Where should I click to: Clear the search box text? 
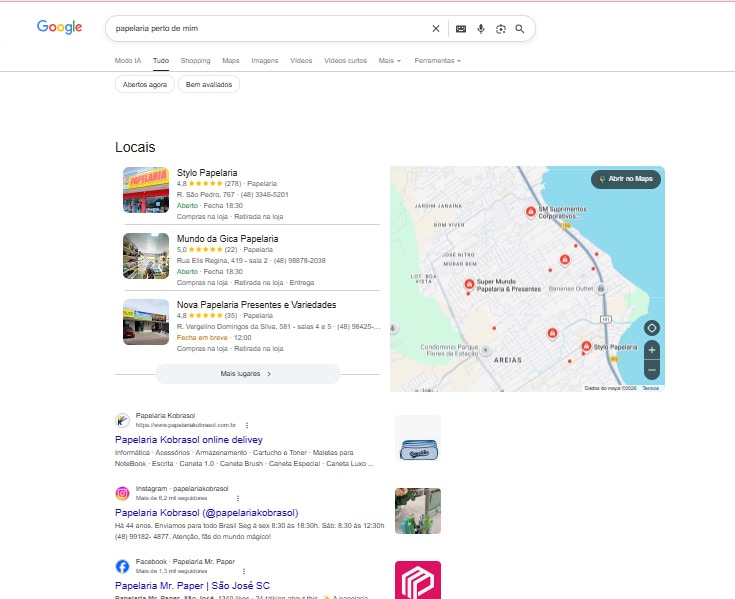pyautogui.click(x=435, y=29)
